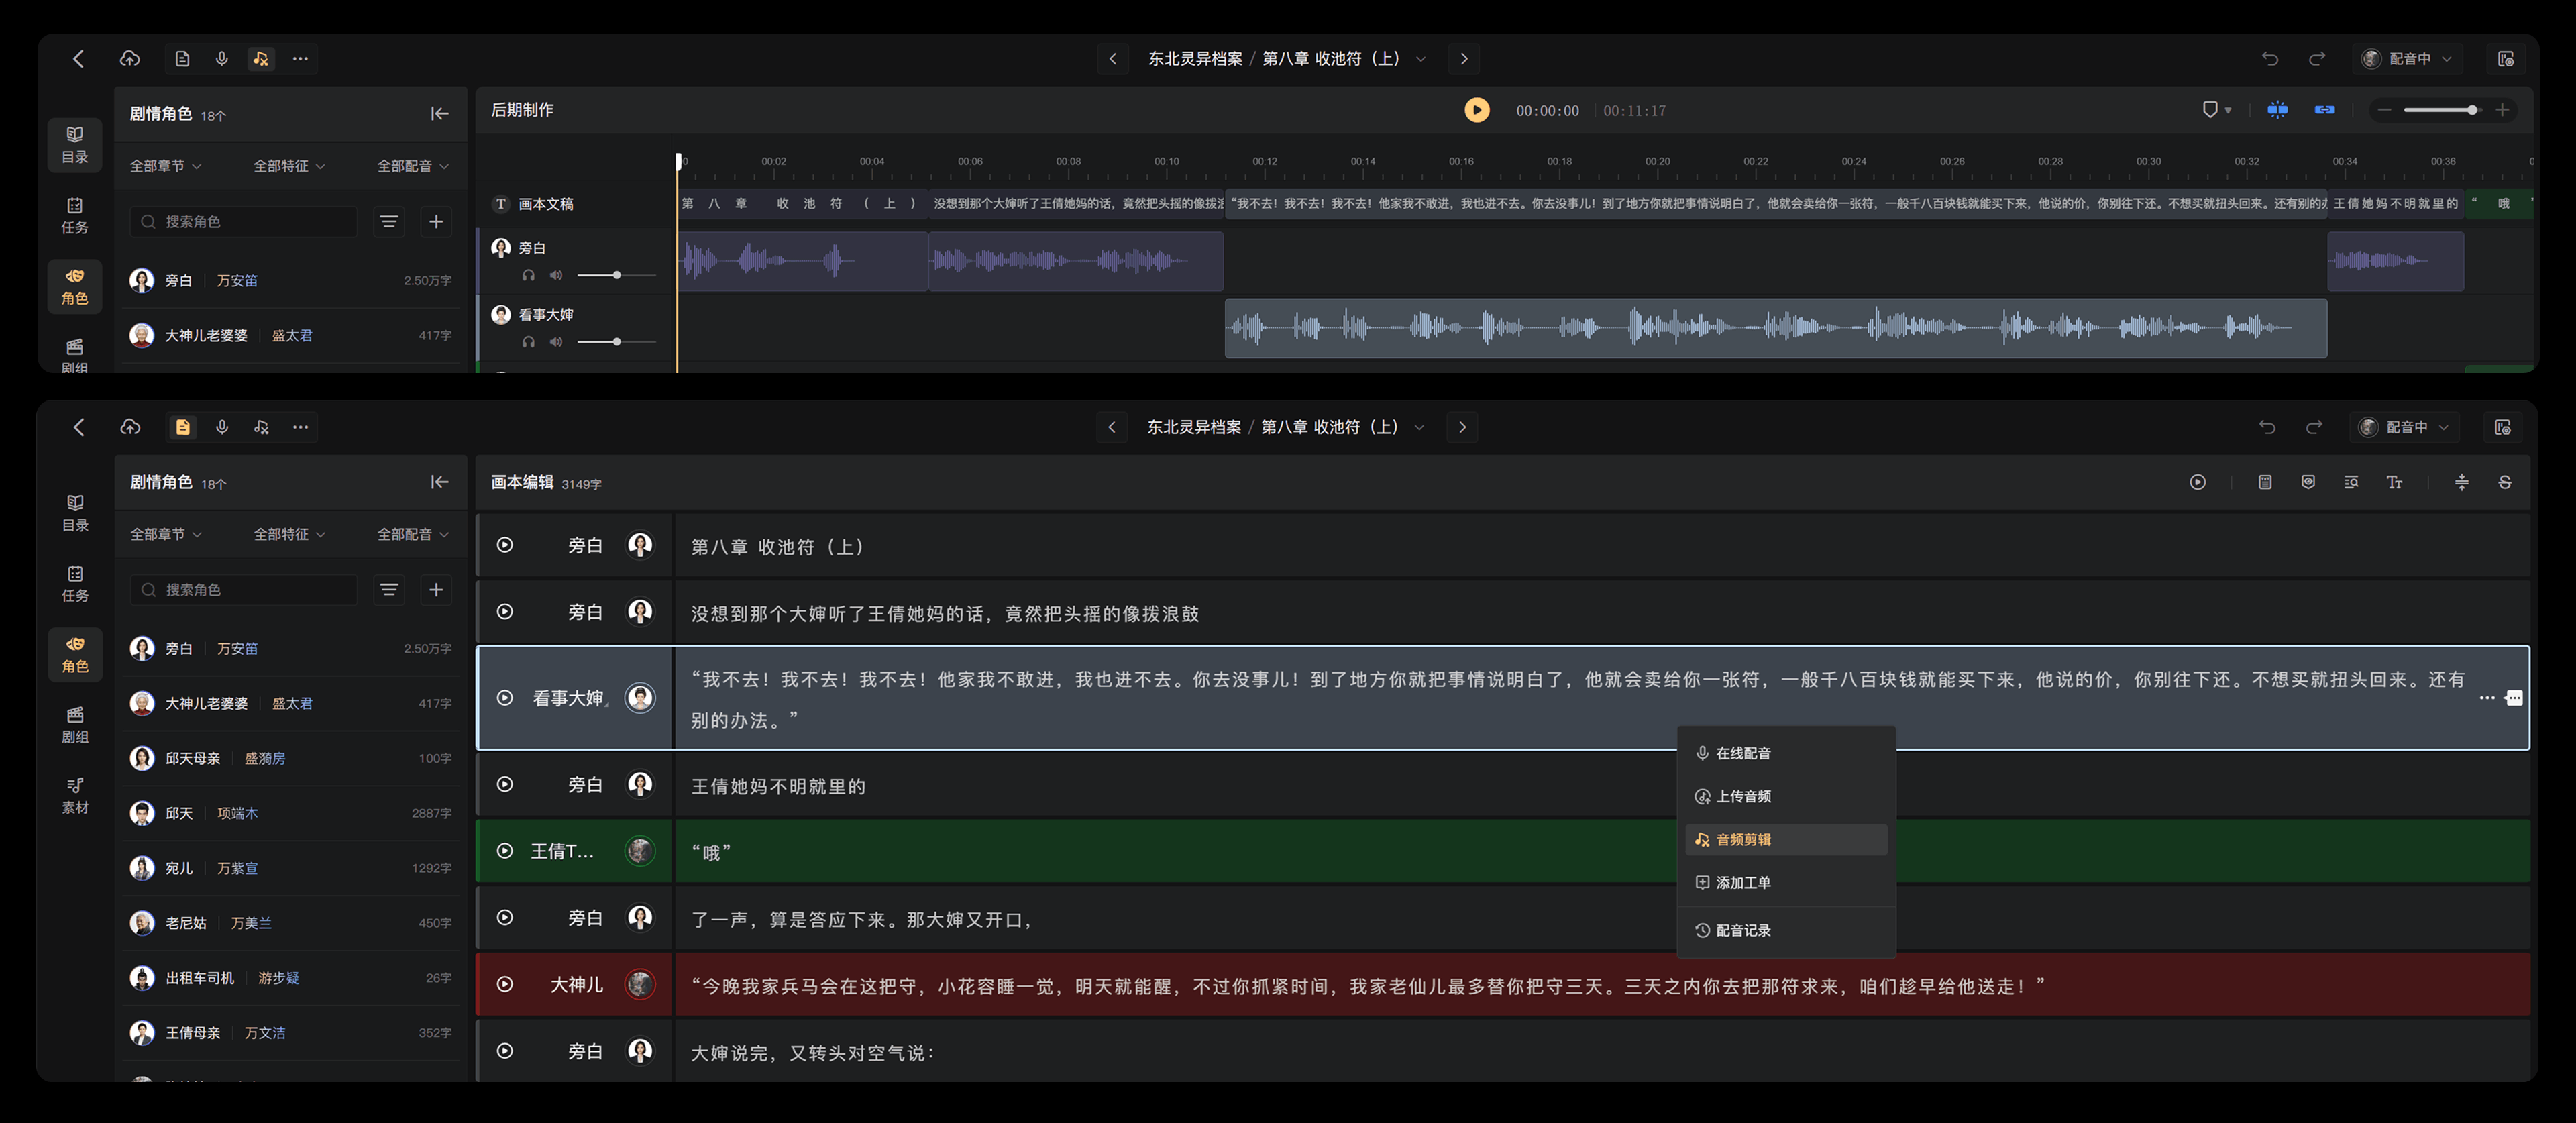Adjust the 旁白 track volume slider

pos(616,275)
